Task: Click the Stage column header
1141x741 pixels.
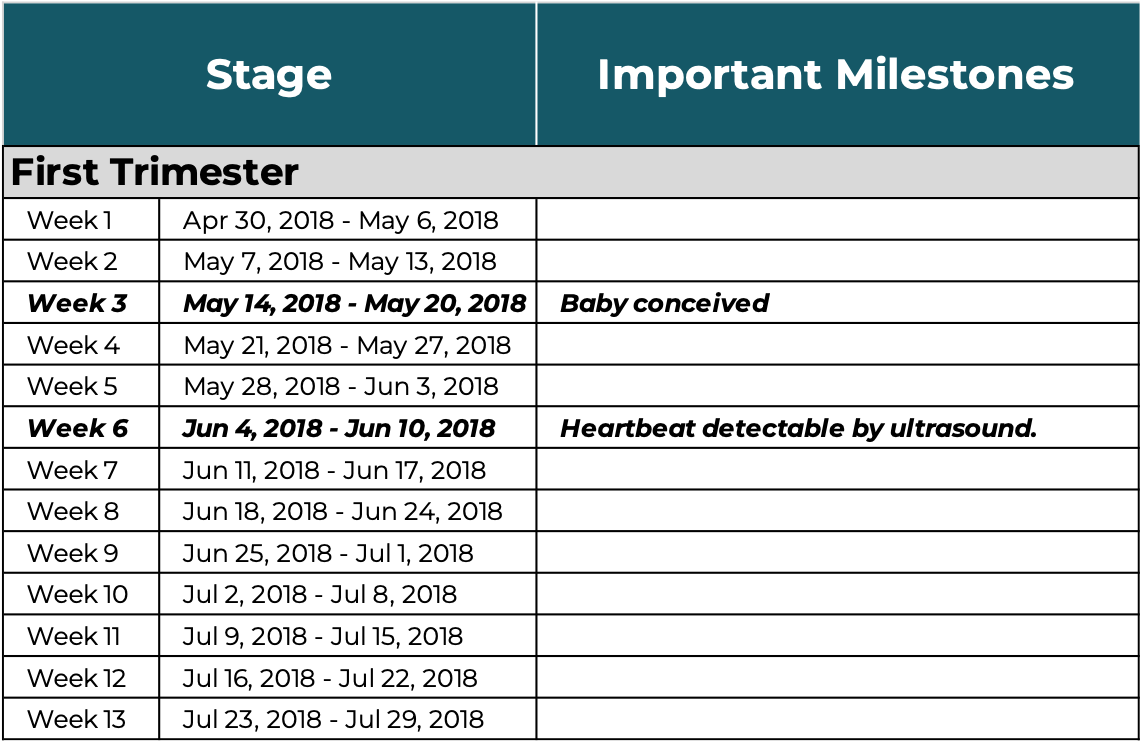Action: [x=269, y=75]
